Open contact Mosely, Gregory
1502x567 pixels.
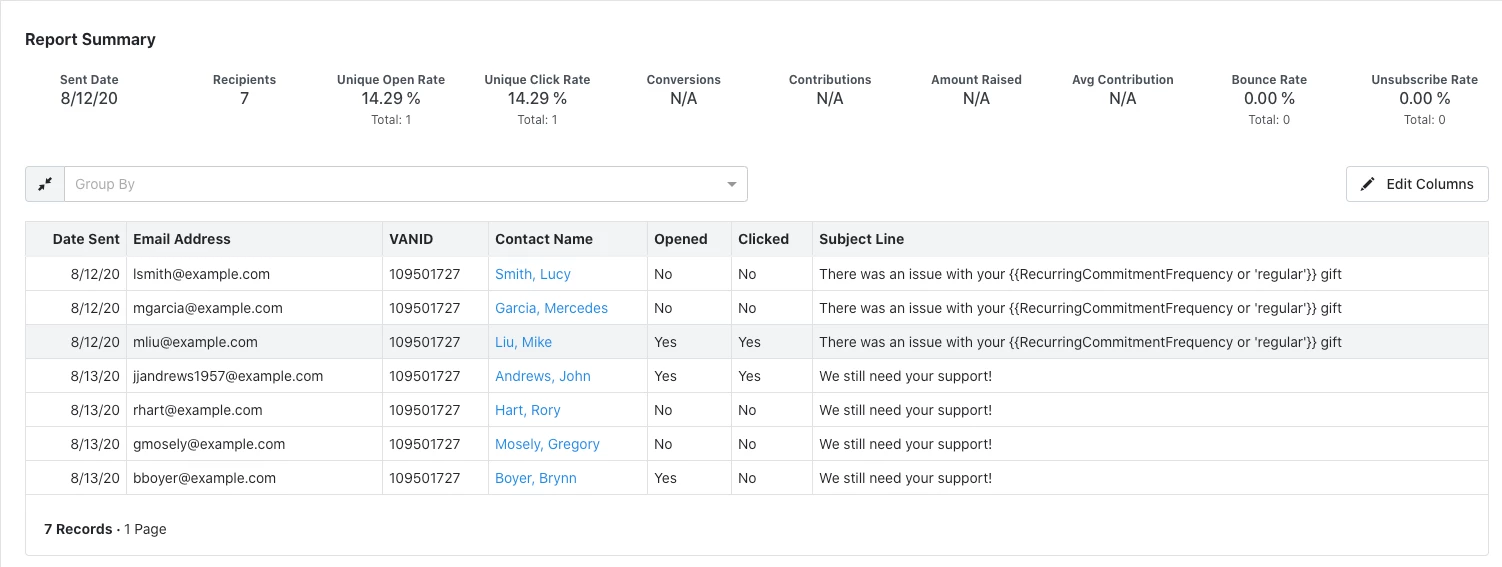(x=547, y=444)
